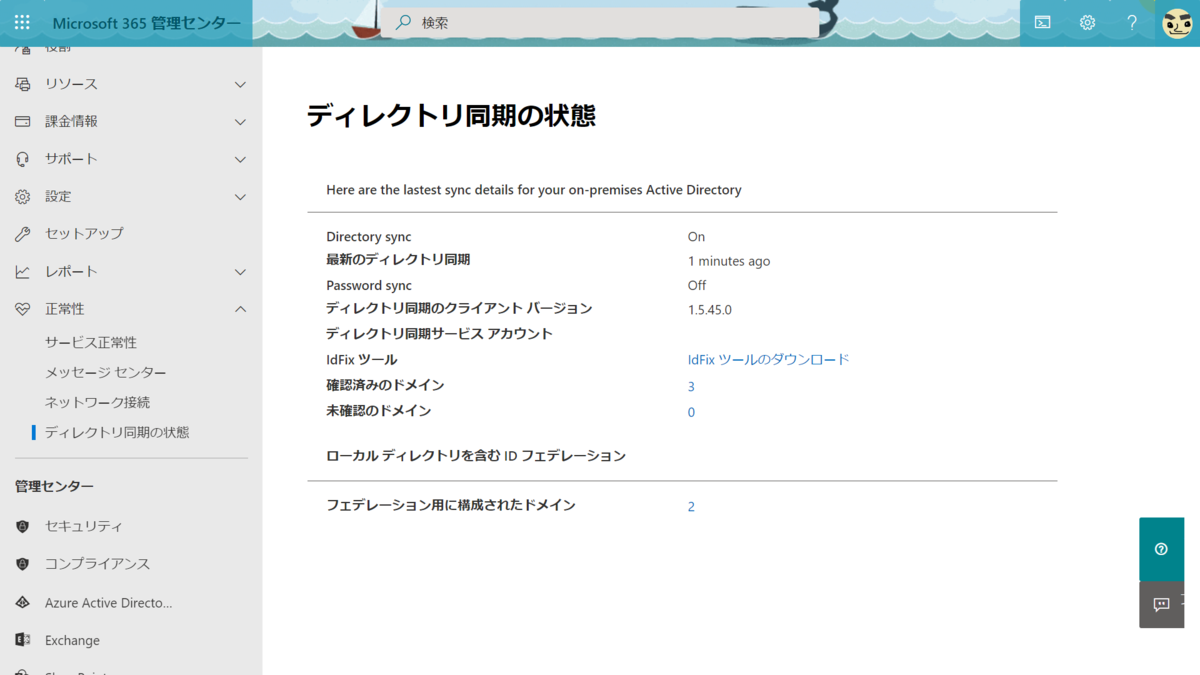
Task: Click the billing card icon
Action: (22, 121)
